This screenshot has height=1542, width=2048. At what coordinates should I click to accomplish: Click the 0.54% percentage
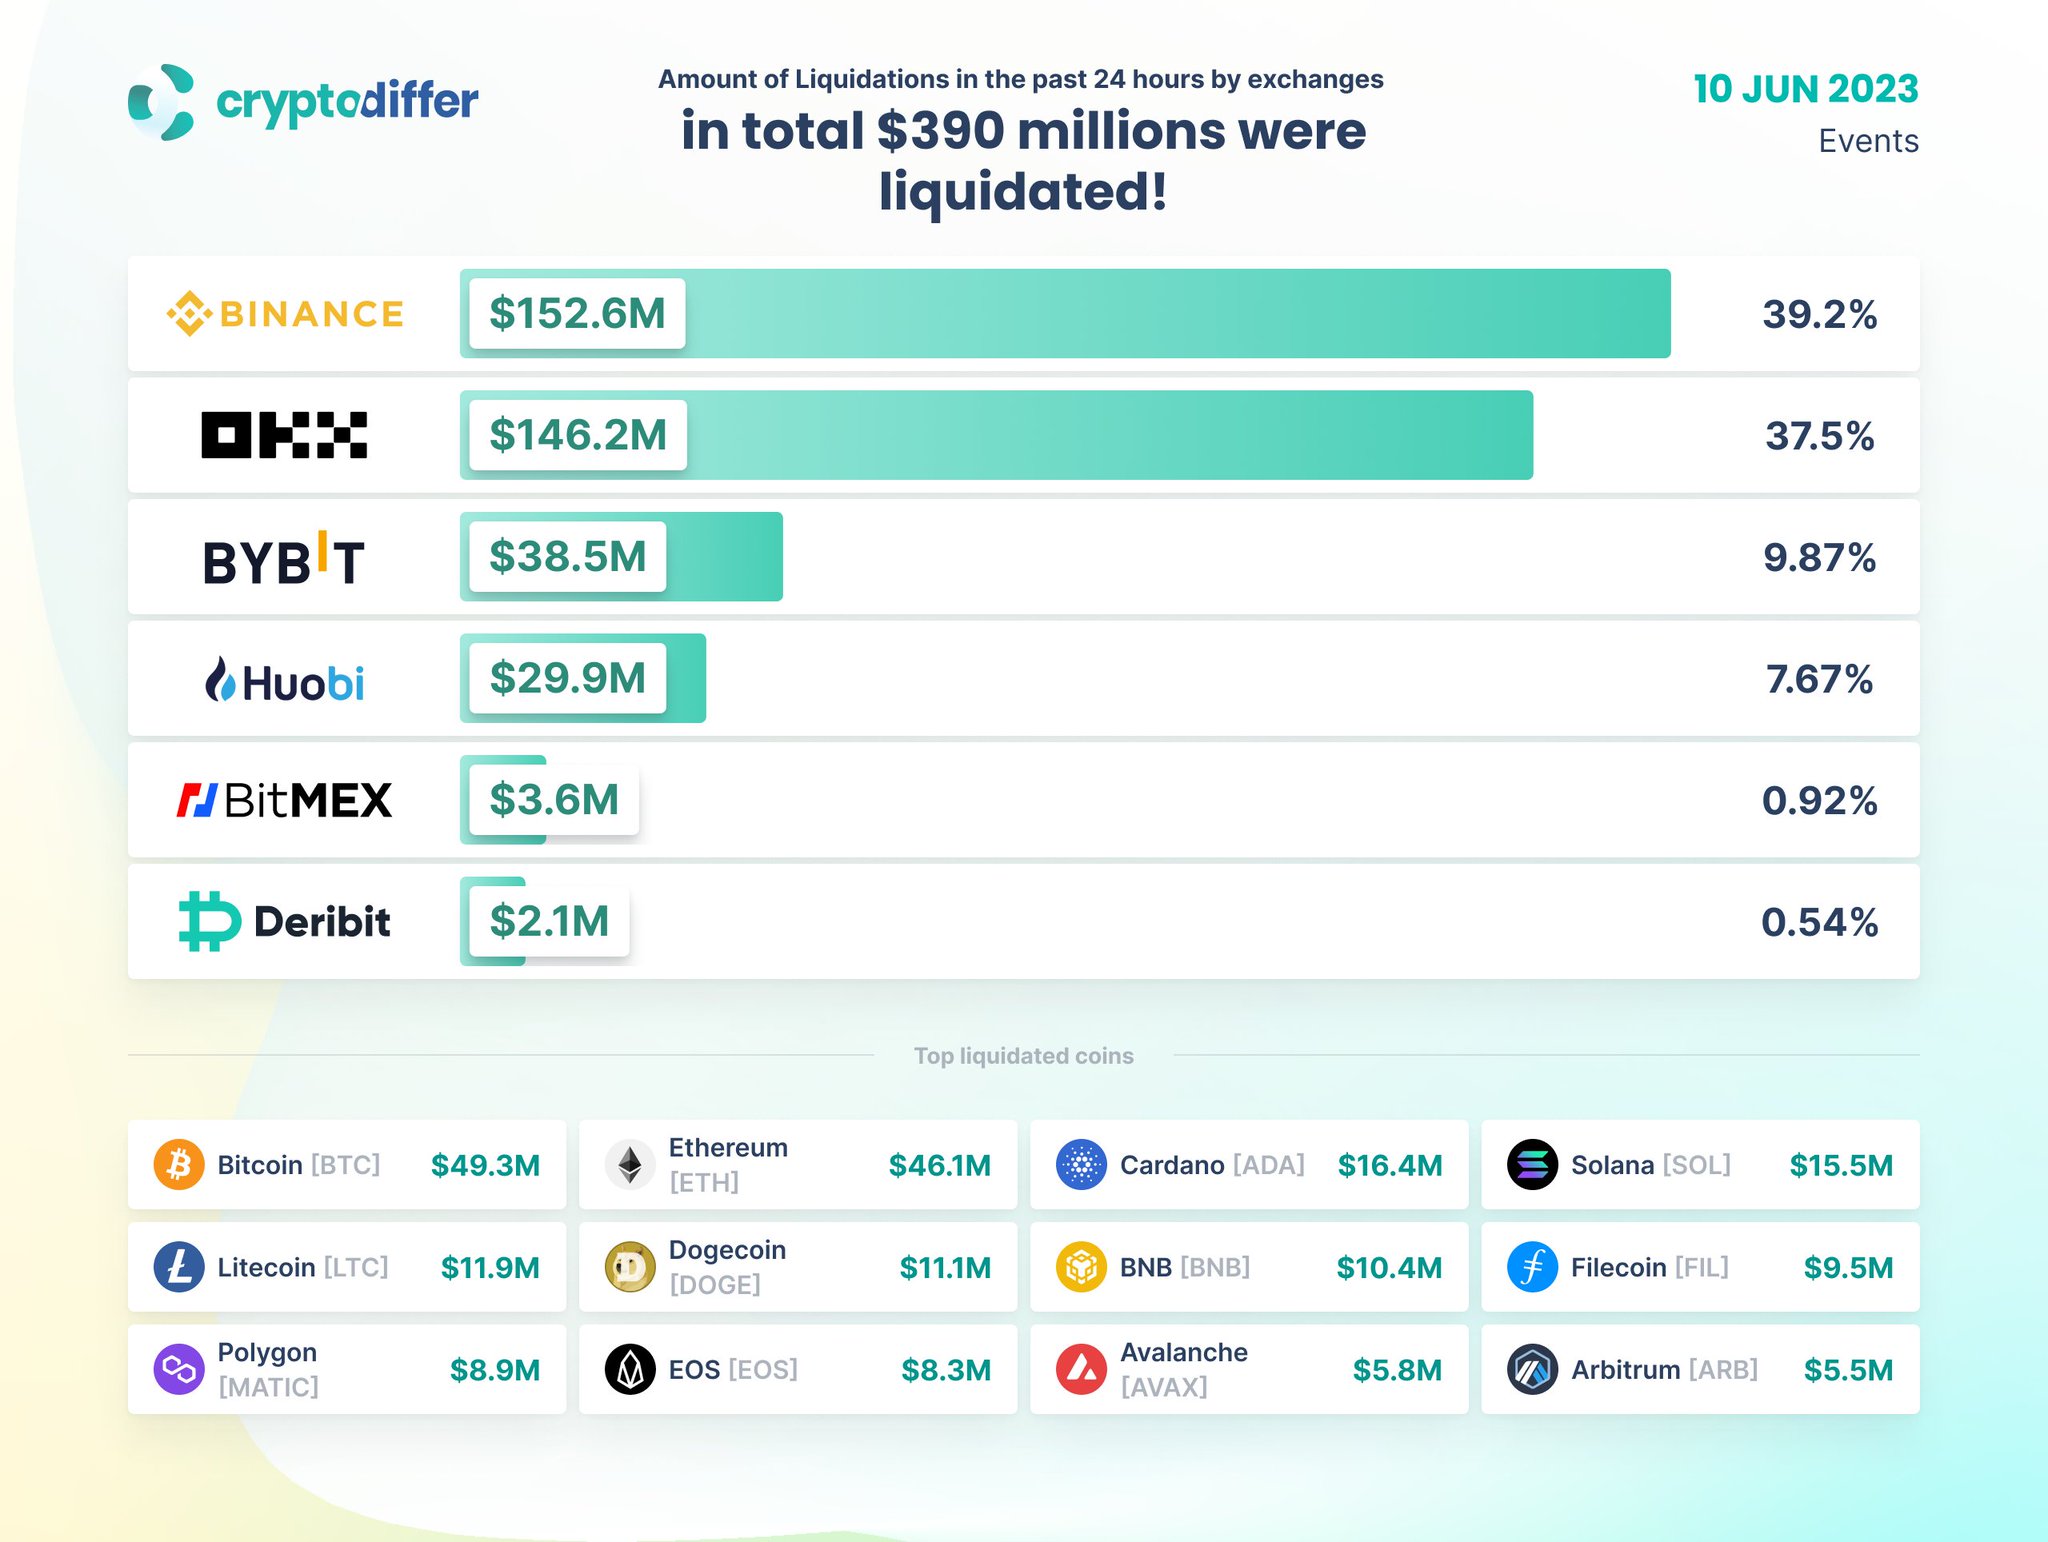[x=1819, y=922]
